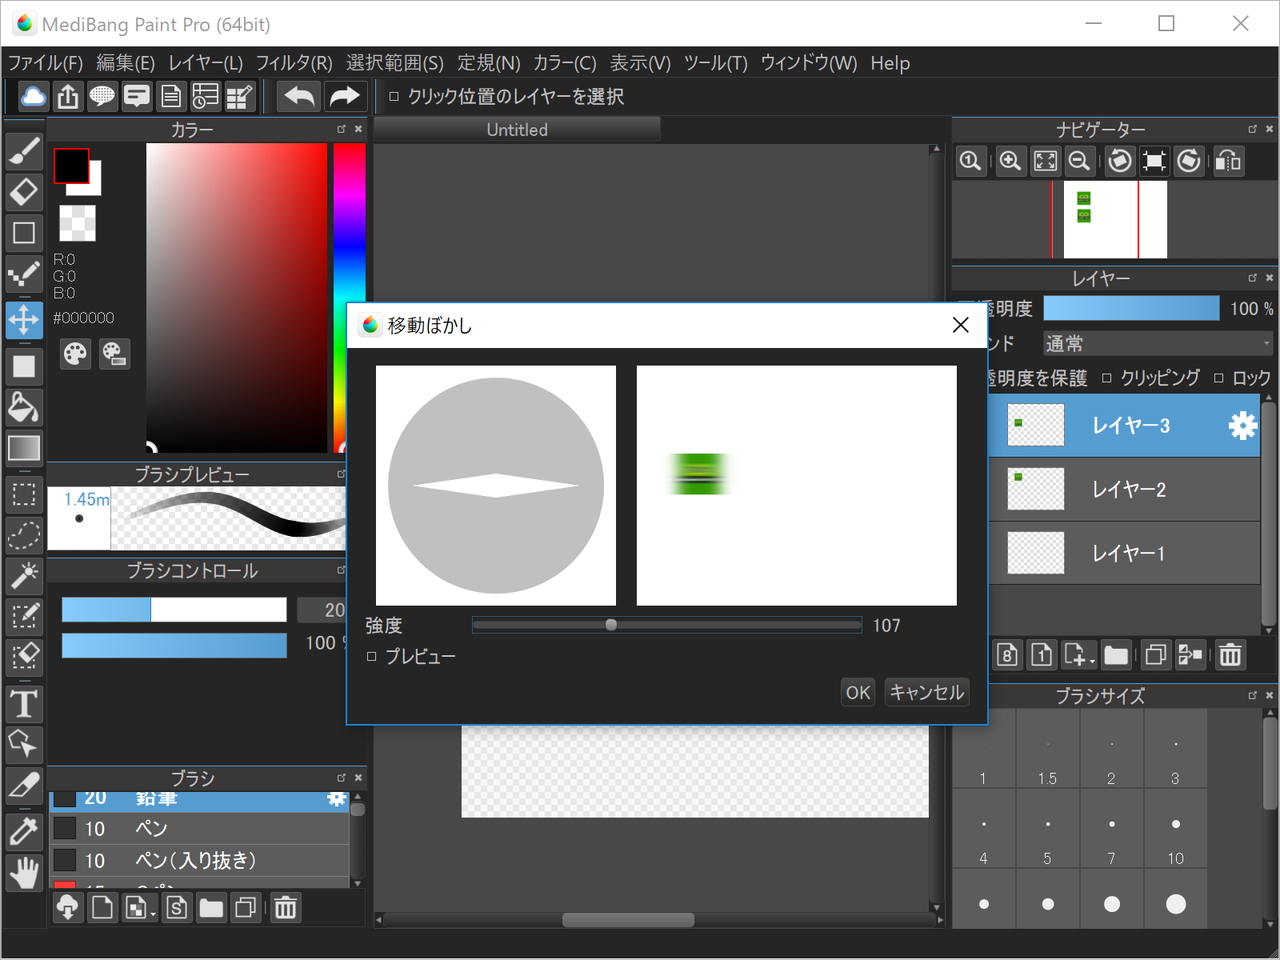Select the Select Eraser tool

click(x=24, y=657)
